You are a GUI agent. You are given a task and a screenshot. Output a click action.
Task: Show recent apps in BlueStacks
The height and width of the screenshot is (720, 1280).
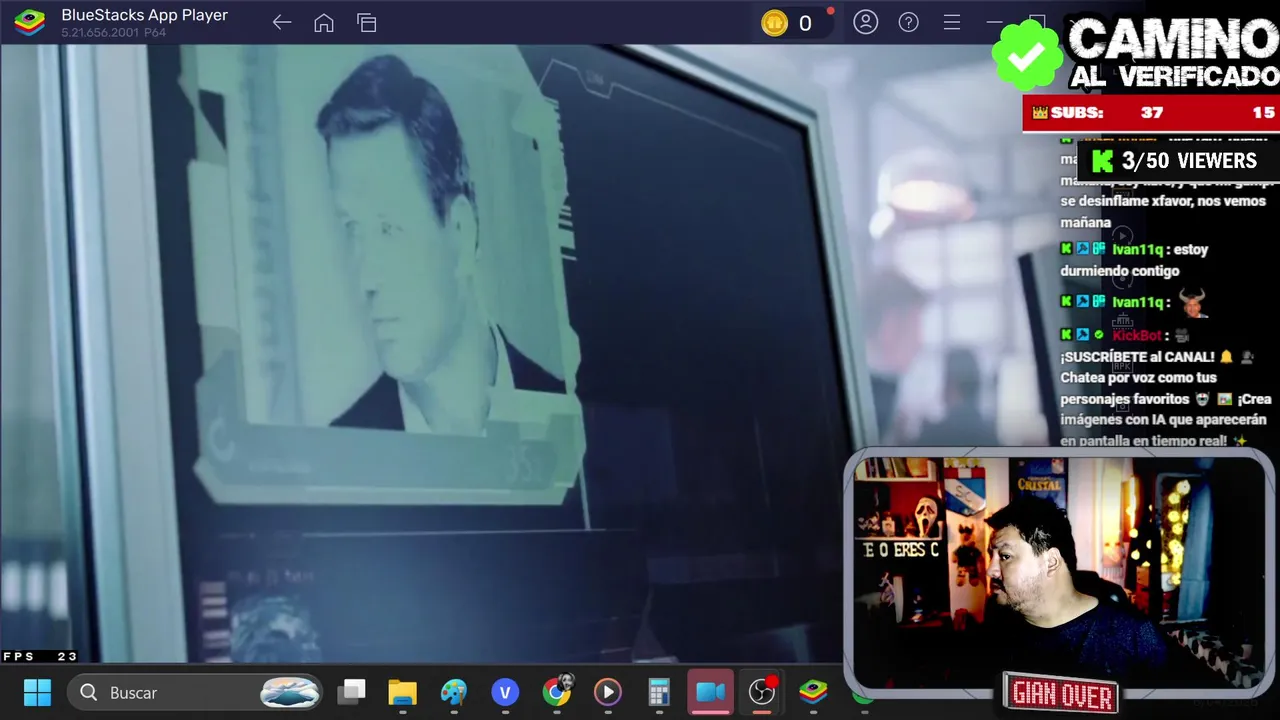[x=367, y=22]
